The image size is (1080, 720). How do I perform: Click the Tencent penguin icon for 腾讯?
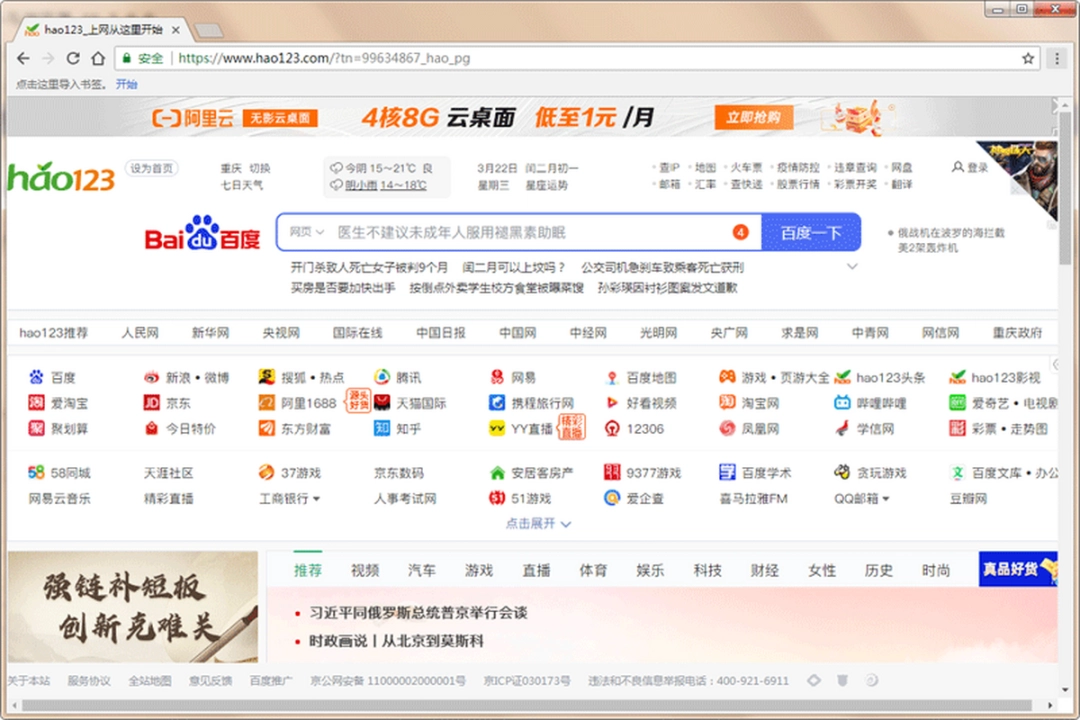tap(383, 376)
